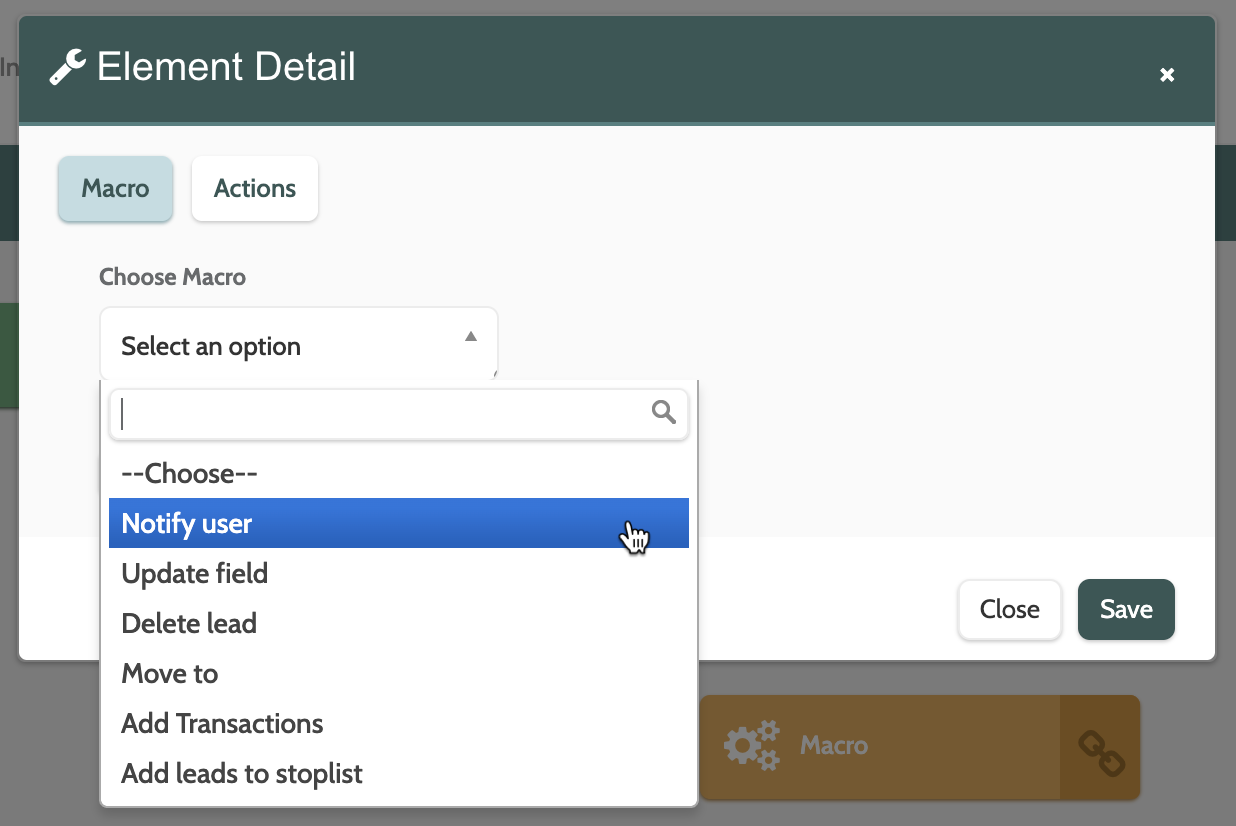Viewport: 1236px width, 826px height.
Task: Select 'Add Transactions' from dropdown
Action: pos(222,723)
